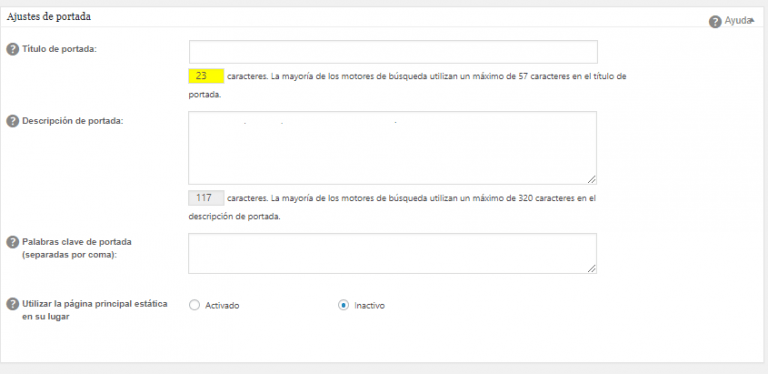
Task: Focus the Descripción de portada text area
Action: [x=392, y=148]
